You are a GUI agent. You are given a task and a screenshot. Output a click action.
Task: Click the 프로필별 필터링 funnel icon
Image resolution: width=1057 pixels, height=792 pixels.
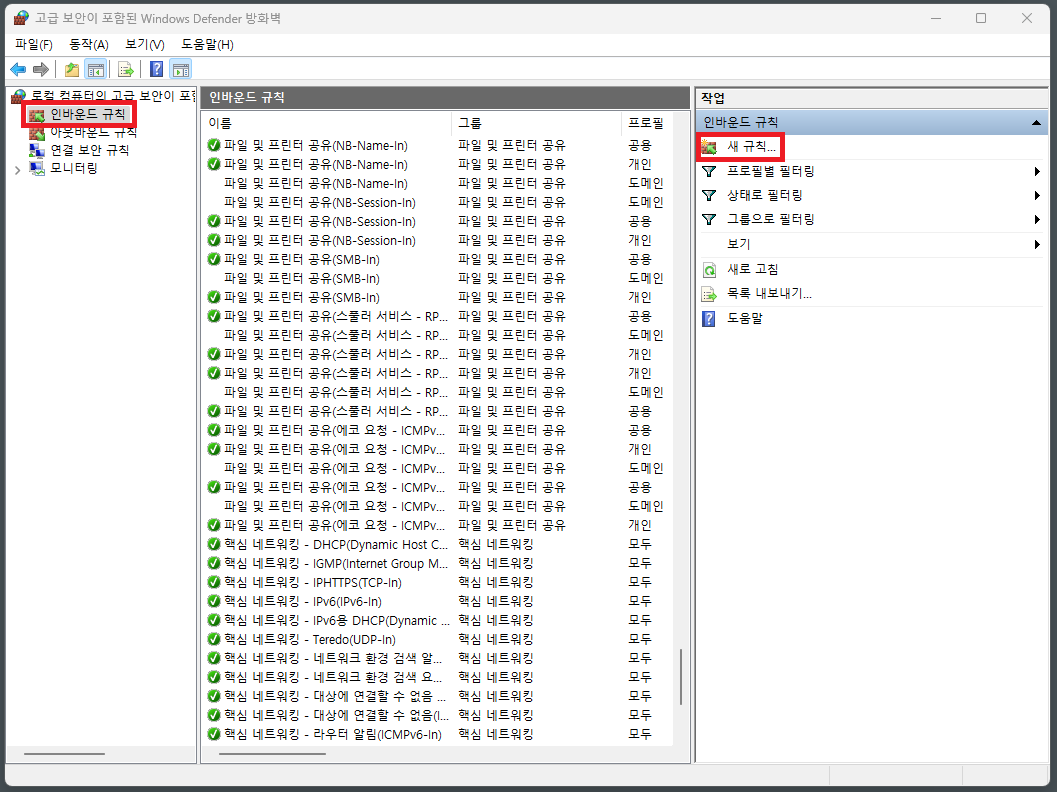coord(709,171)
